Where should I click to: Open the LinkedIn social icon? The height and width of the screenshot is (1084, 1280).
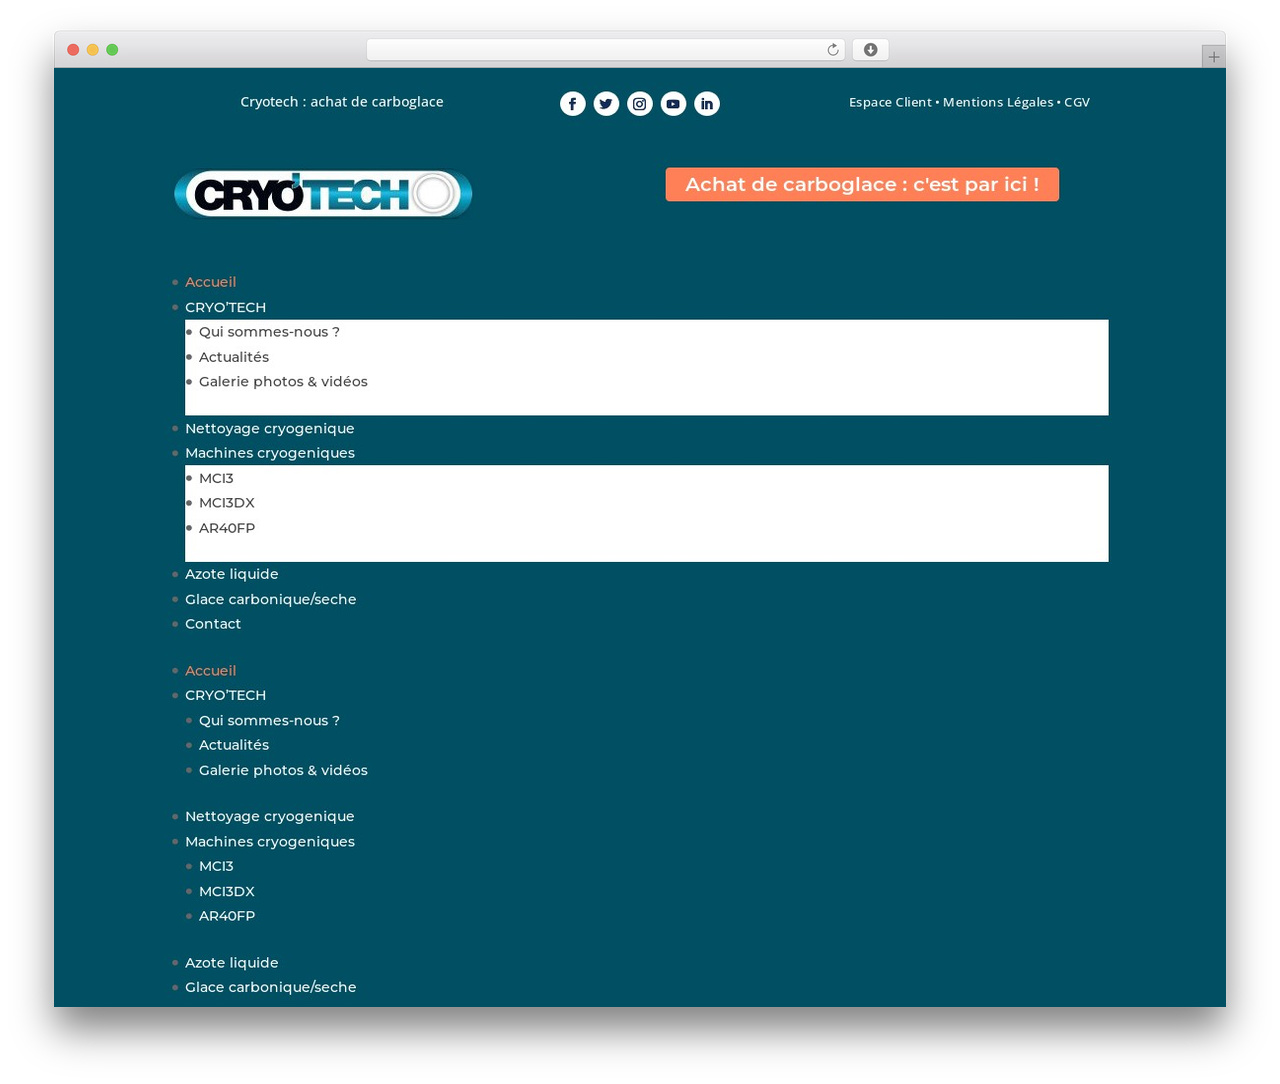coord(707,104)
